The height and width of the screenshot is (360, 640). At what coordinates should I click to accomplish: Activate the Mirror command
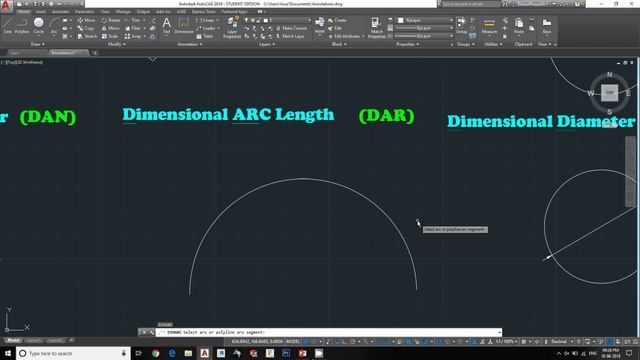point(111,28)
